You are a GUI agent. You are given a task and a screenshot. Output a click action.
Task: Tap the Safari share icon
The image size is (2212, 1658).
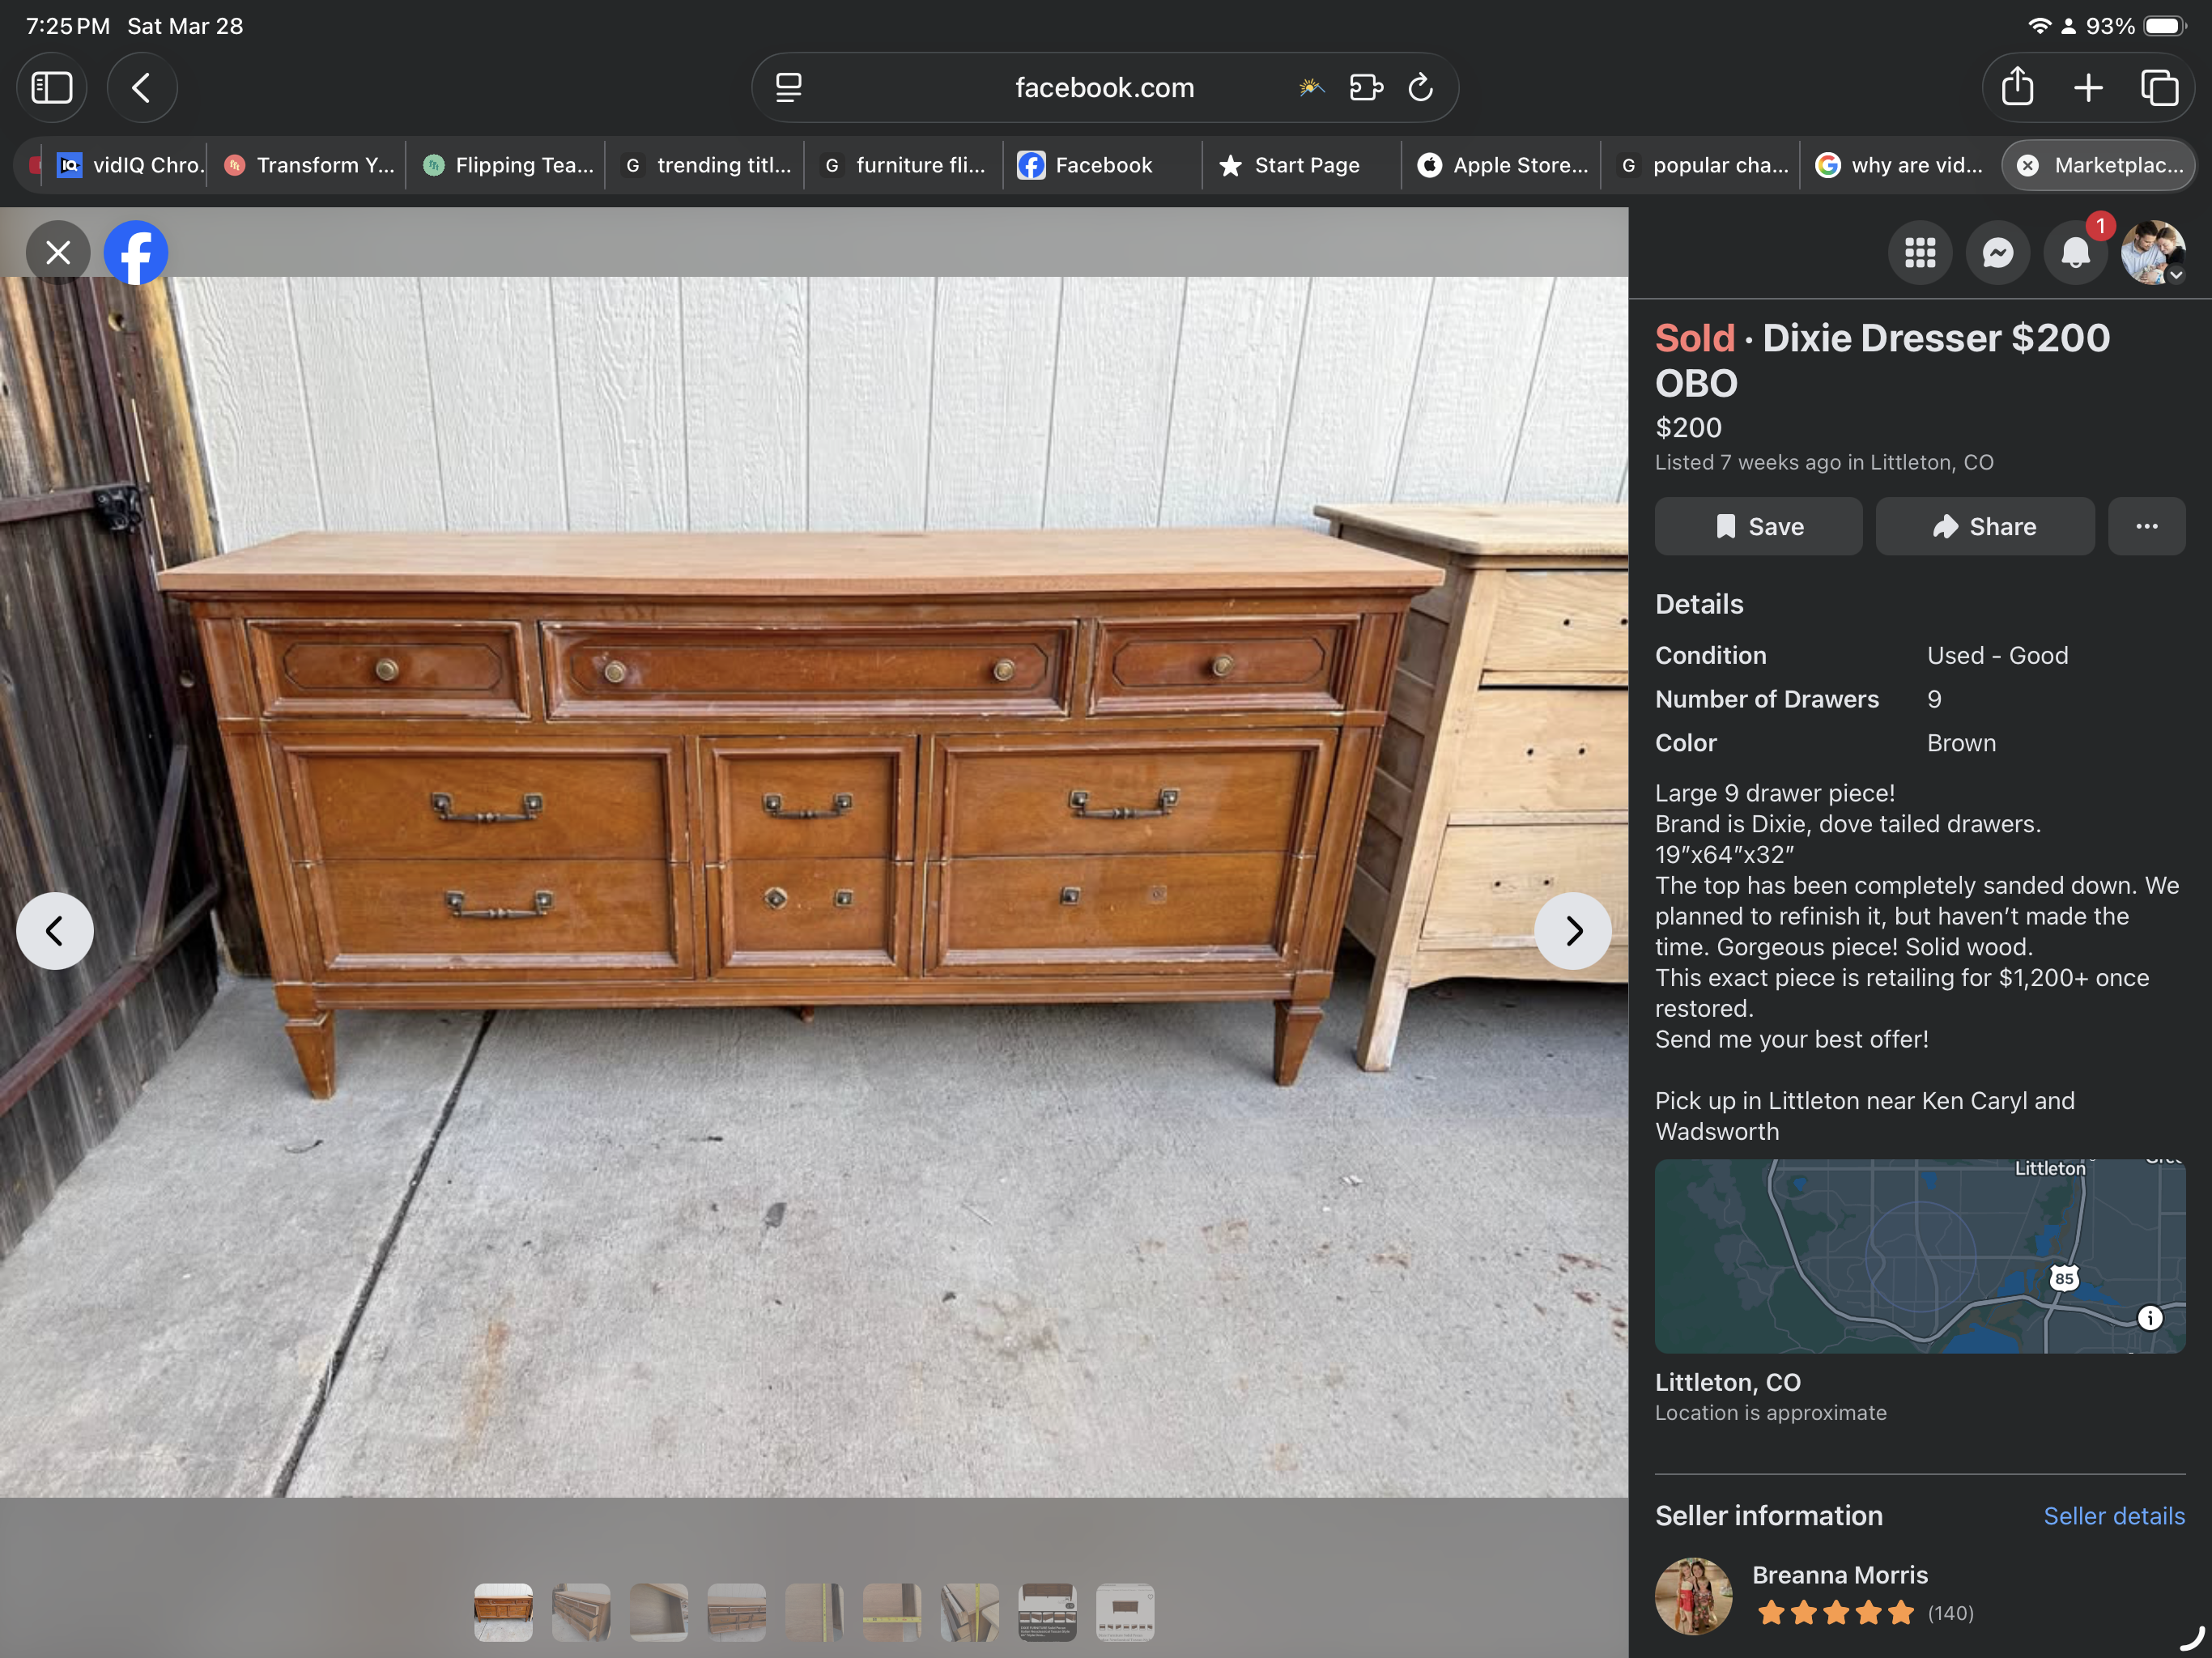[x=2017, y=88]
